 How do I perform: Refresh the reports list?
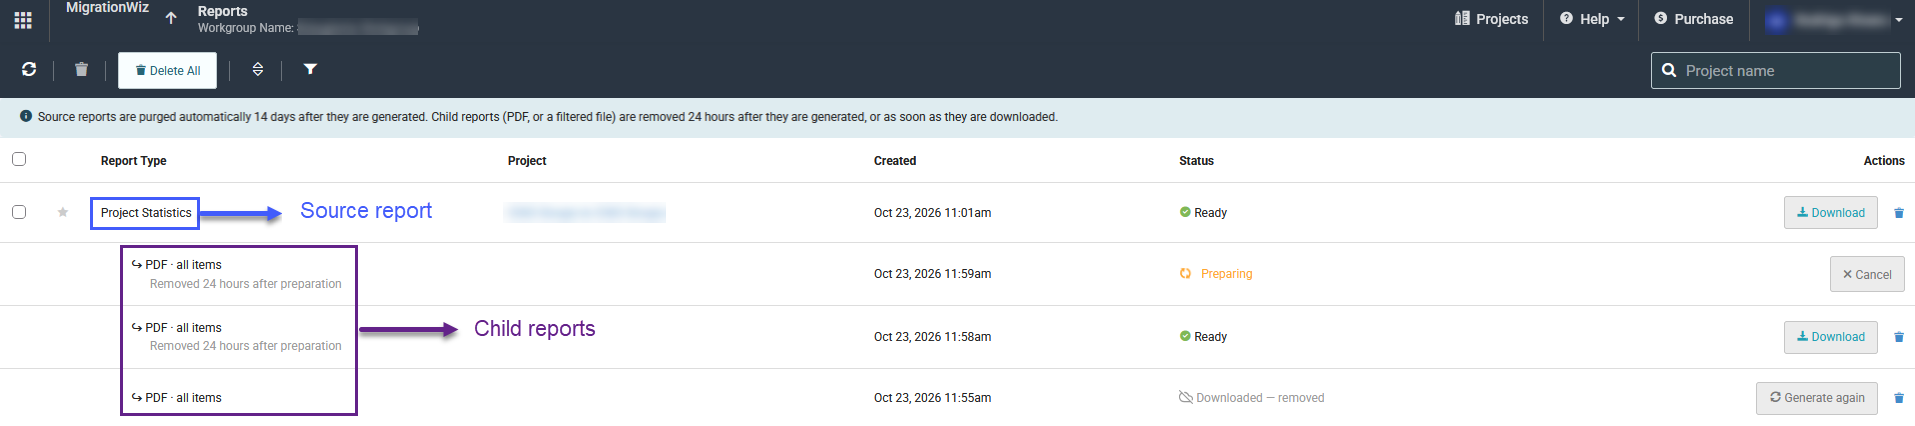tap(29, 69)
